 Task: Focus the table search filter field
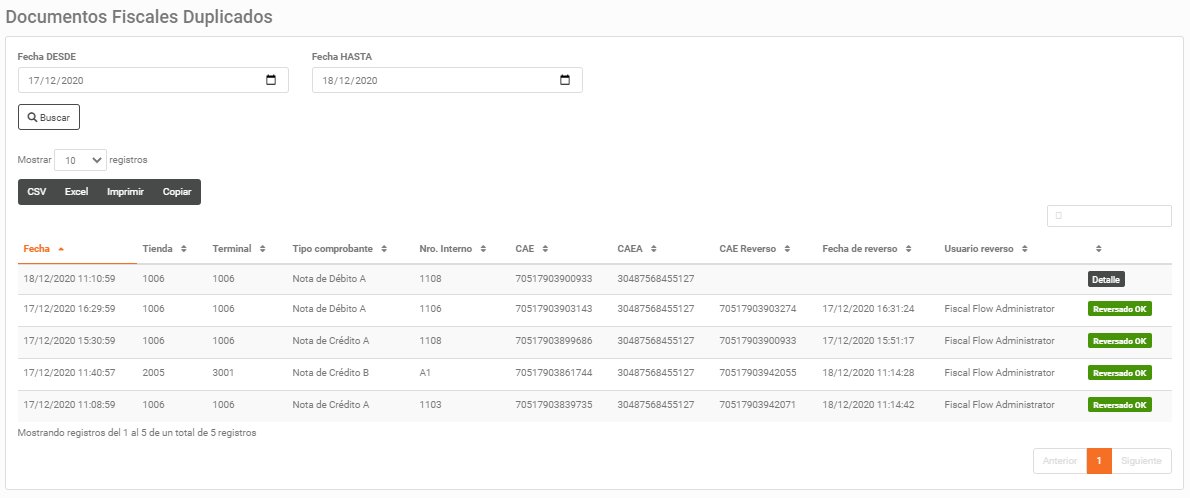point(1109,216)
